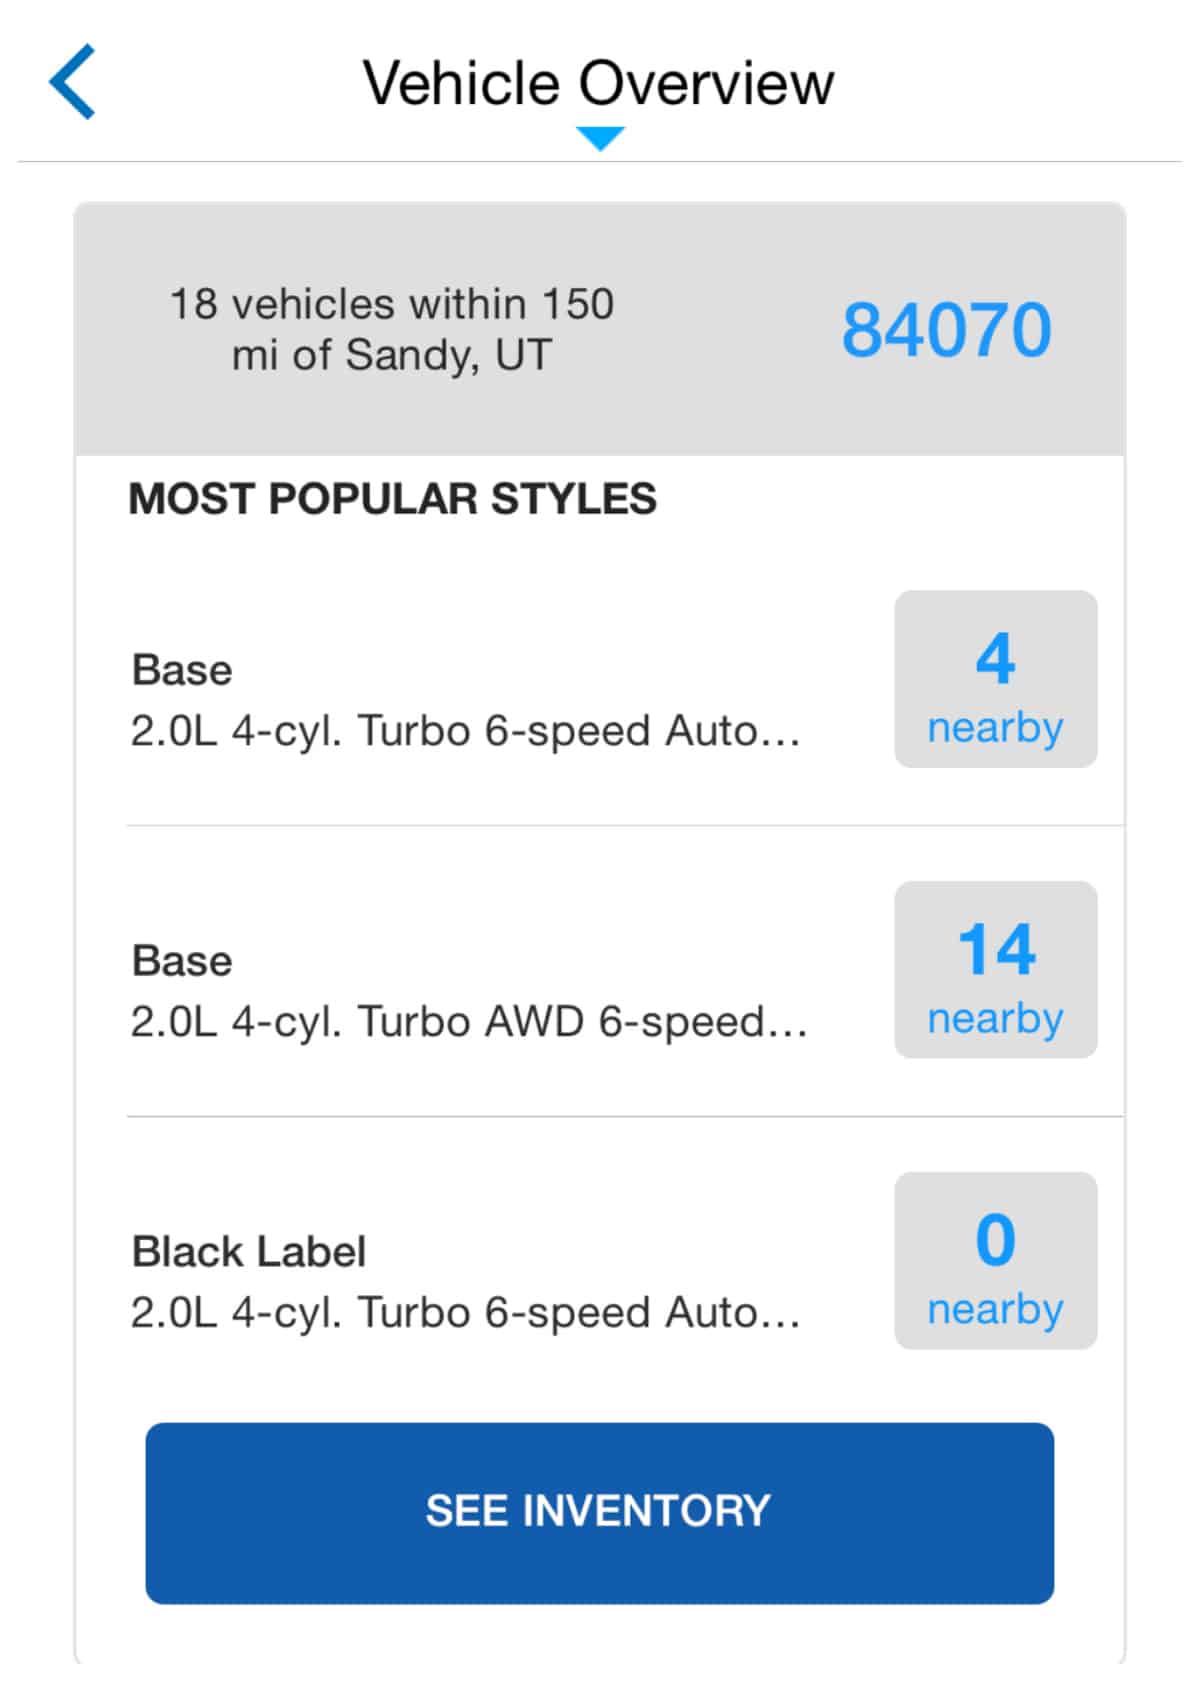
Task: Tap the back chevron arrow
Action: pos(72,82)
